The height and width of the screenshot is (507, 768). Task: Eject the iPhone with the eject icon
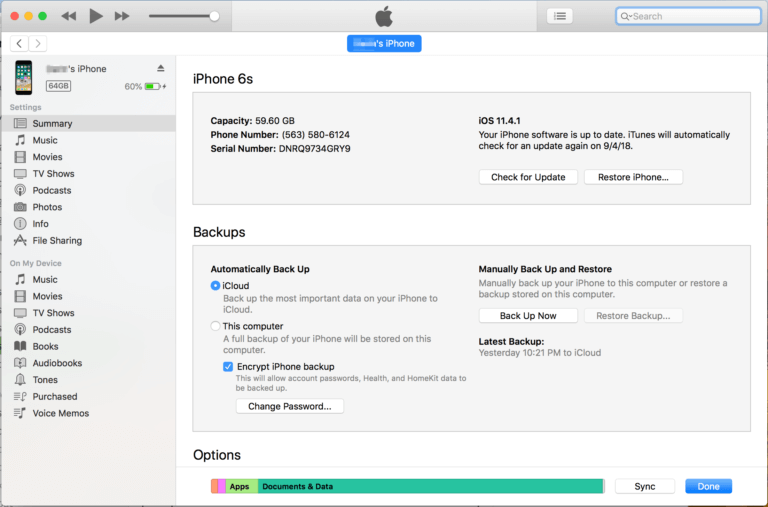pos(161,68)
